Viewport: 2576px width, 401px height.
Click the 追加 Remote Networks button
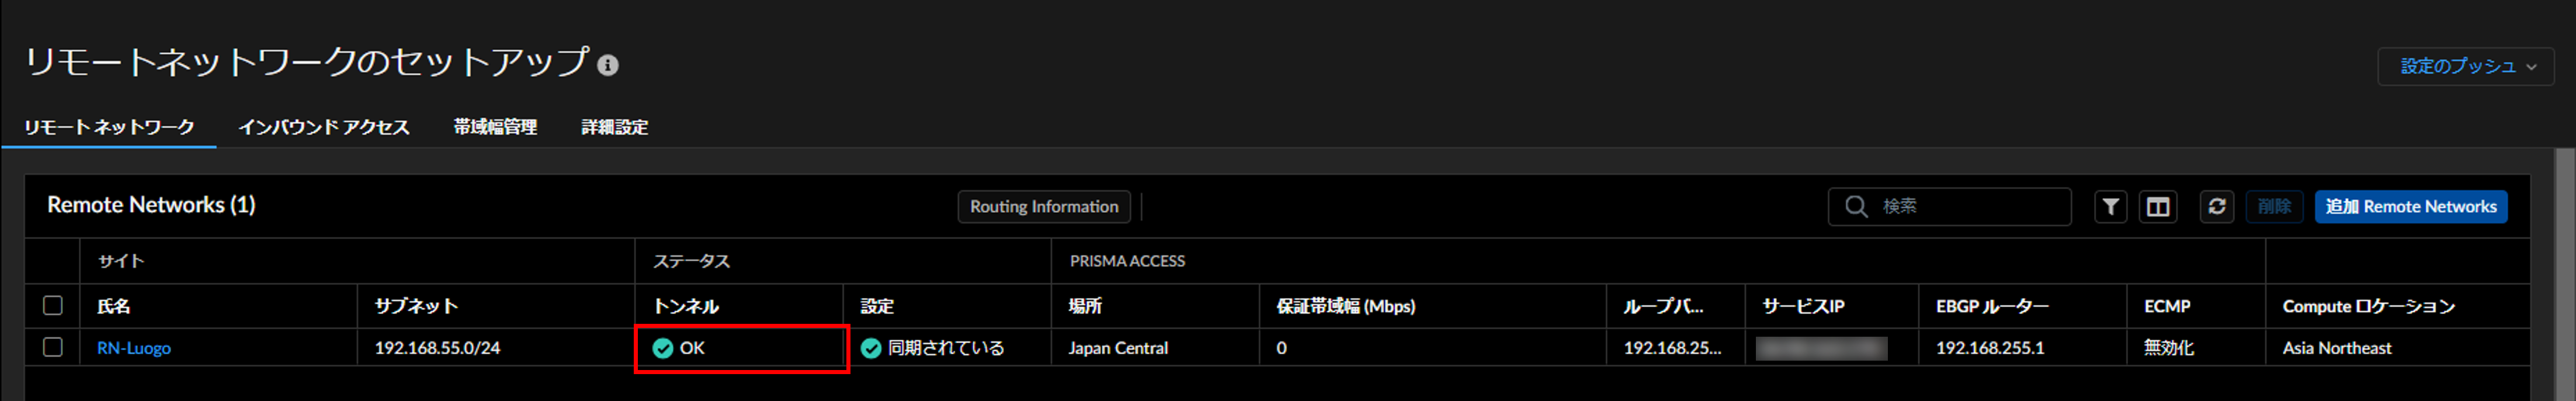2411,207
